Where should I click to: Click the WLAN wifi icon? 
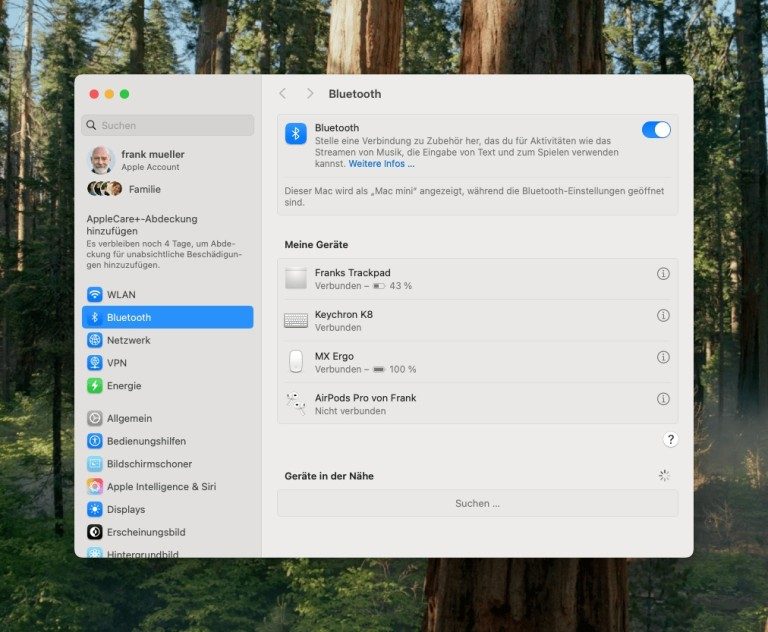coord(95,294)
